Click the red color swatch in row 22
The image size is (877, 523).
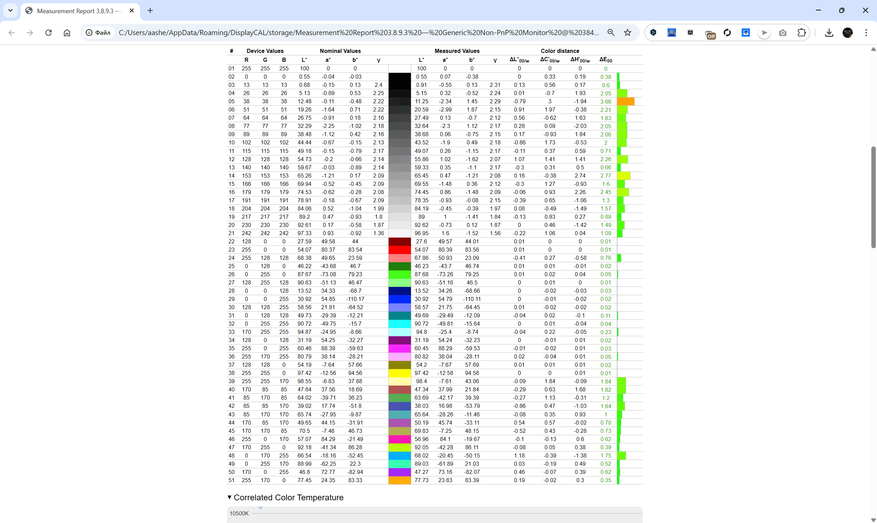399,241
